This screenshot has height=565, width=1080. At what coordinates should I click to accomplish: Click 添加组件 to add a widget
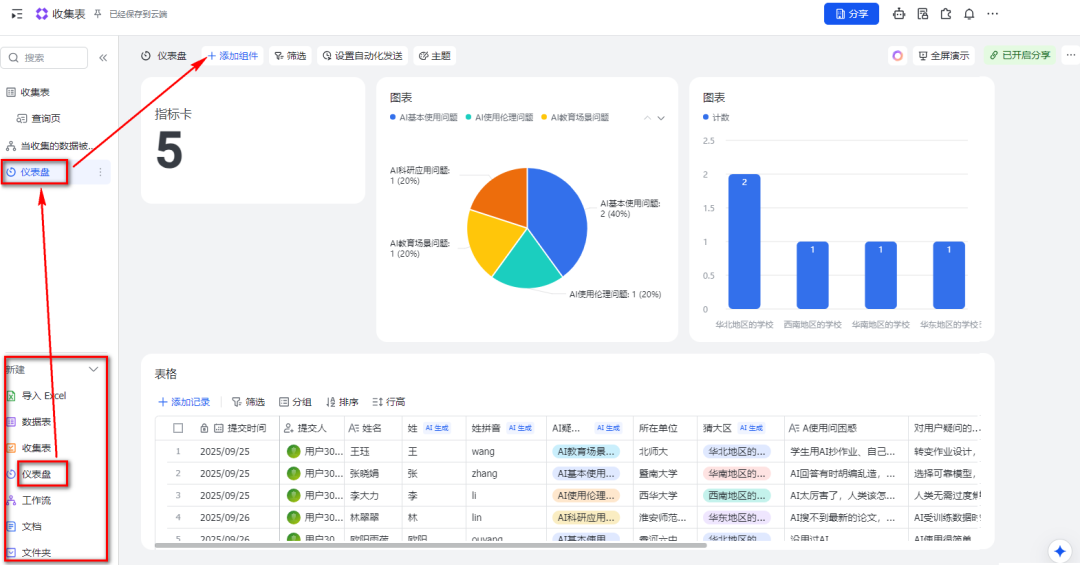[x=233, y=56]
